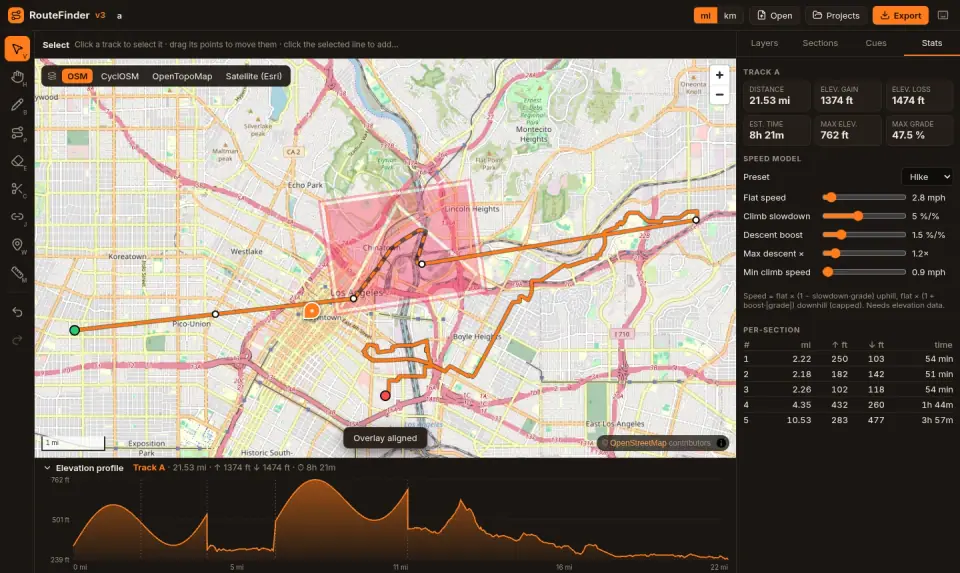
Task: Adjust the Max descent multiplier slider
Action: point(864,253)
